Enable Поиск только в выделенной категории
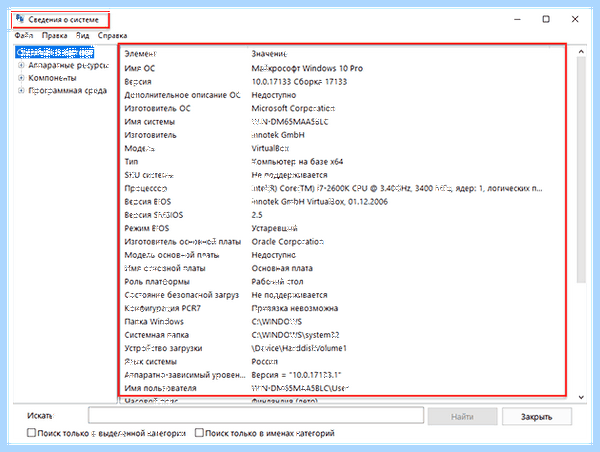 coord(31,433)
